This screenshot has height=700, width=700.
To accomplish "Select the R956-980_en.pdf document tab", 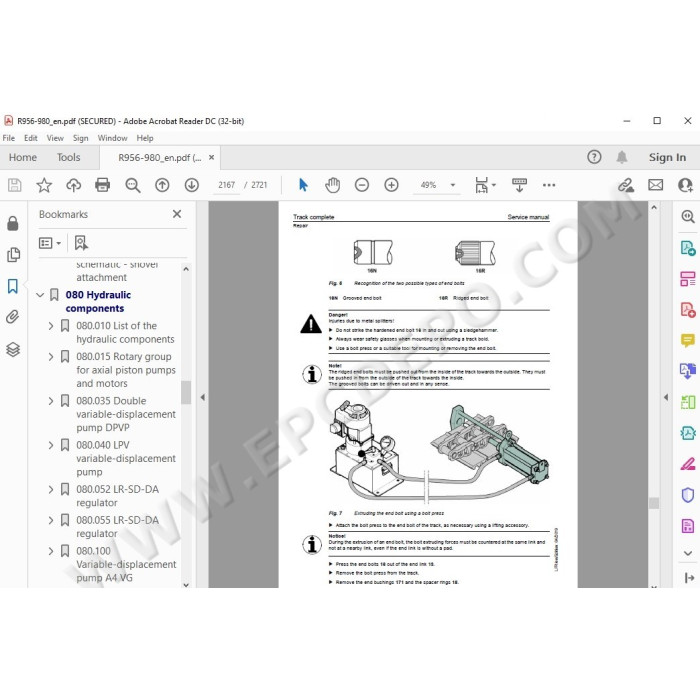I will click(159, 158).
